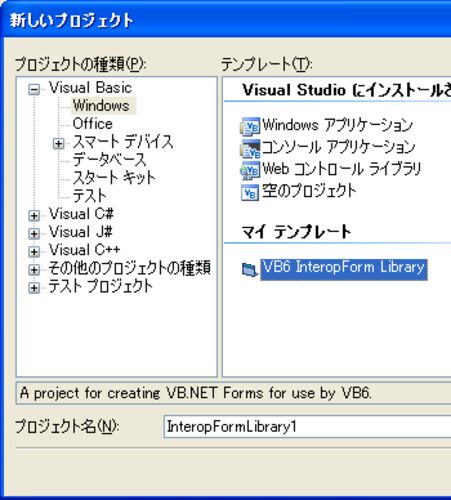This screenshot has width=451, height=500.
Task: Click the テンプレート(T) label
Action: pos(267,64)
